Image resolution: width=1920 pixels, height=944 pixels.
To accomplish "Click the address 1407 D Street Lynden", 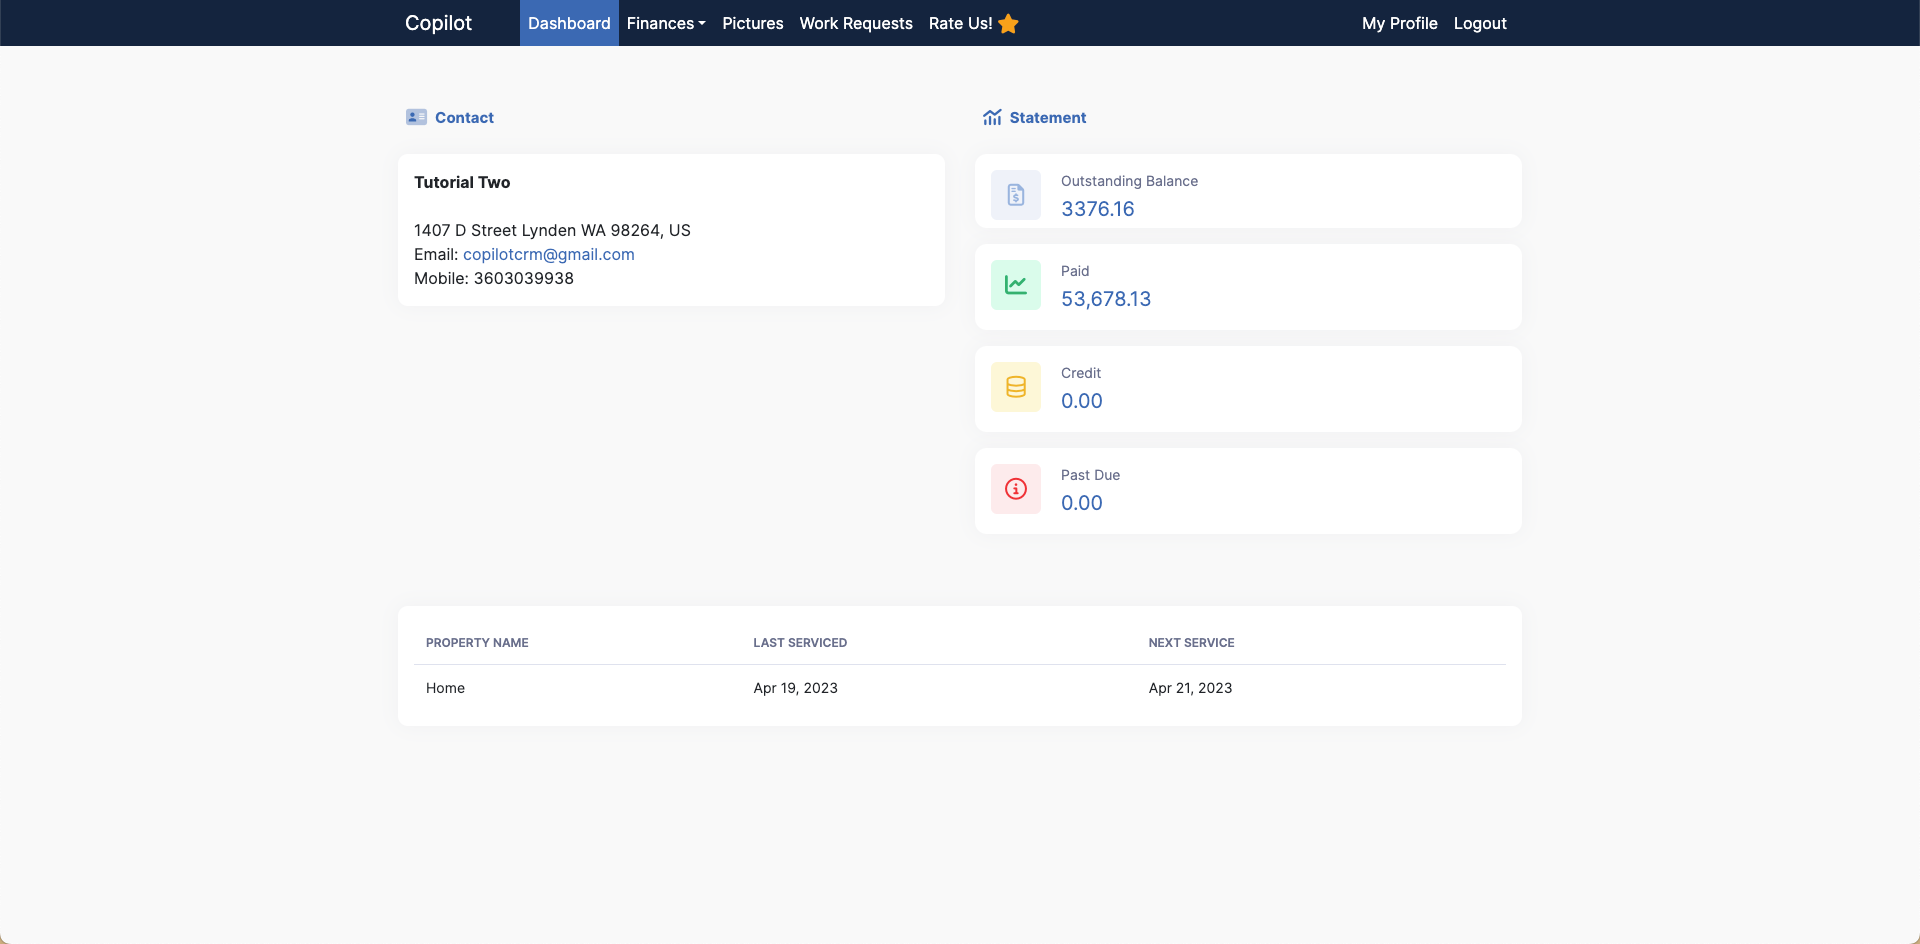I will click(552, 230).
